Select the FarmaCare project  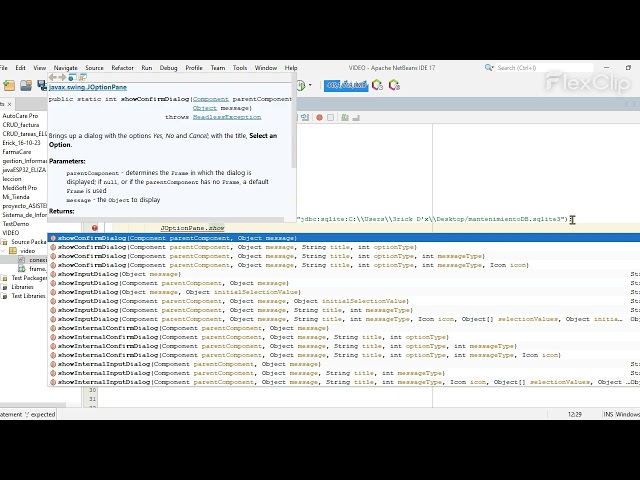(x=17, y=152)
